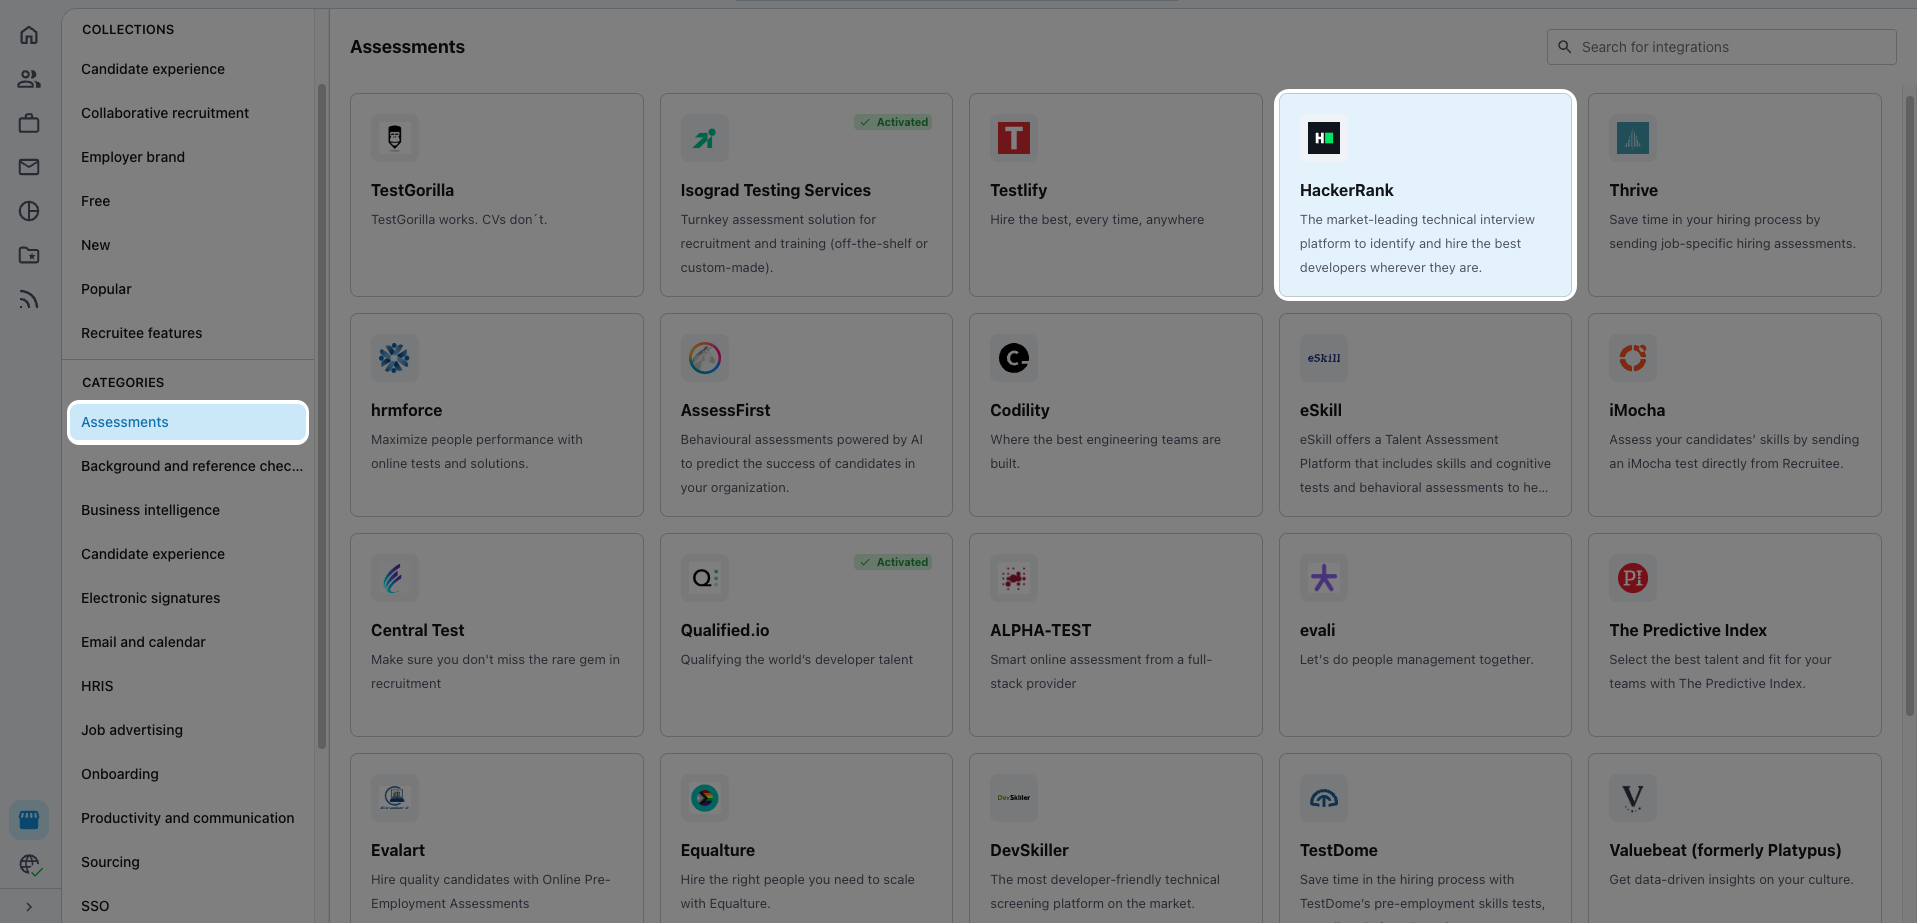The height and width of the screenshot is (923, 1917).
Task: Open the starred folder icon
Action: coord(29,255)
